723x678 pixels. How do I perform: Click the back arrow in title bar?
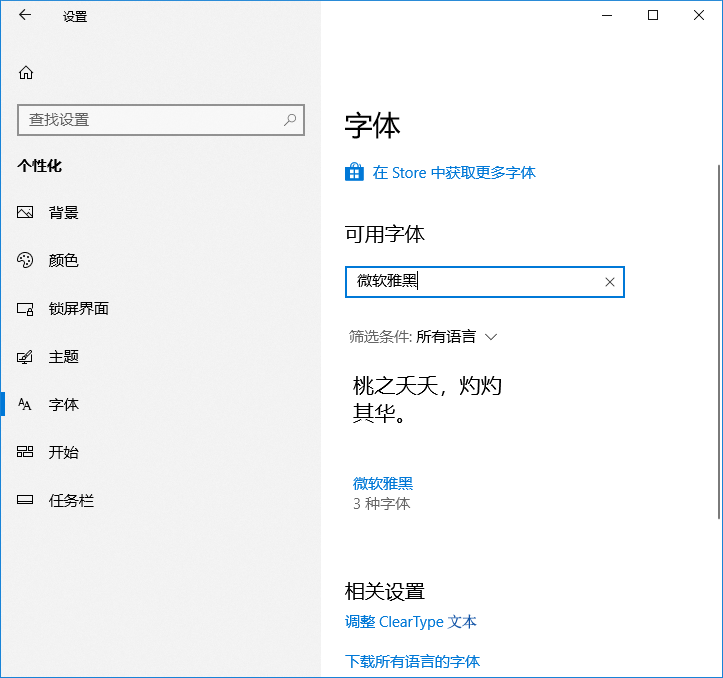25,15
